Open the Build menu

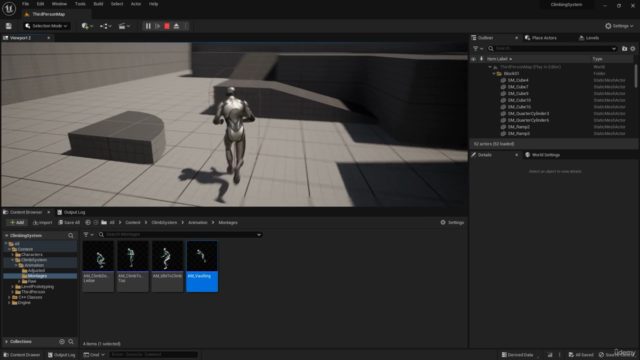click(98, 4)
